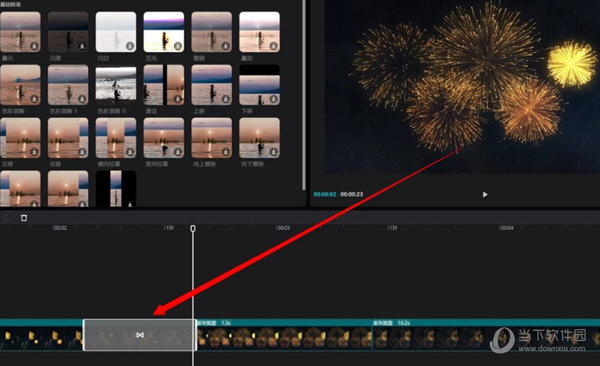Image resolution: width=600 pixels, height=366 pixels.
Task: Click the fireworks preview image
Action: [x=462, y=87]
